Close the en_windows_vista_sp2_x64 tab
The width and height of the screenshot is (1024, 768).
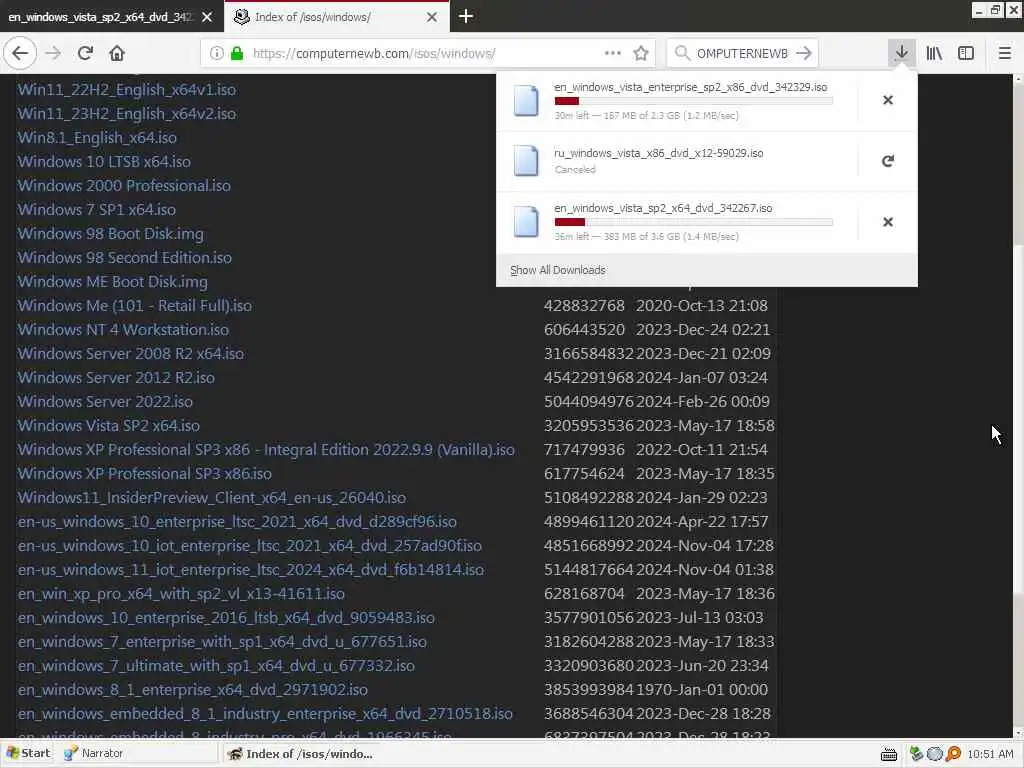pyautogui.click(x=207, y=17)
